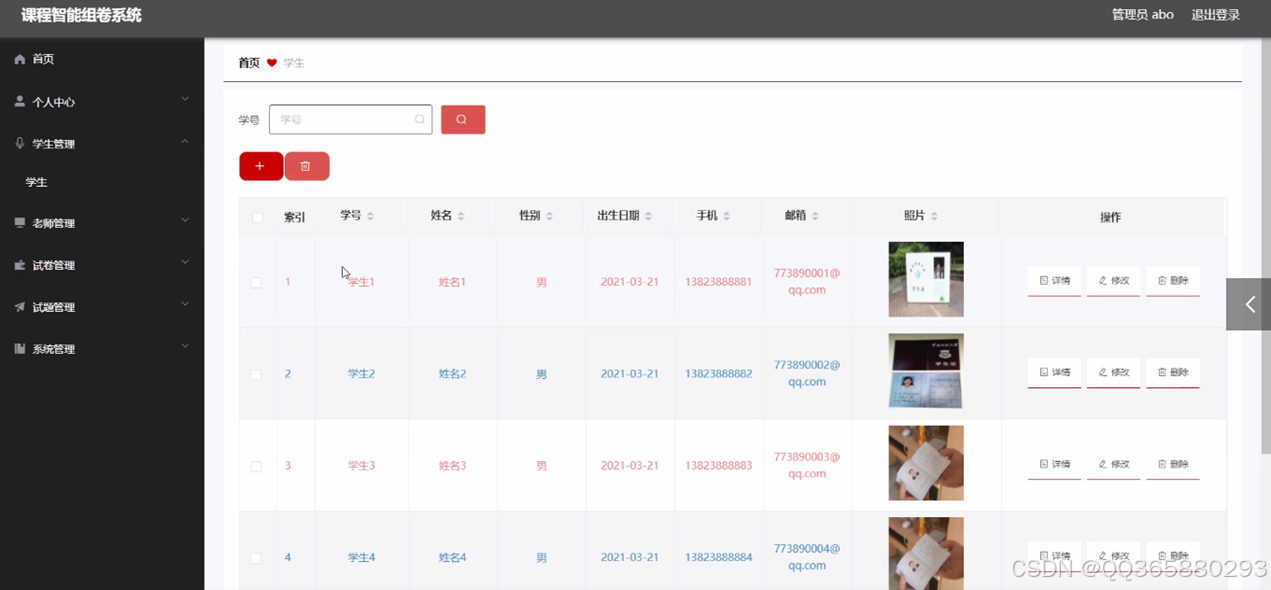Collapse the 学生管理 chevron

pyautogui.click(x=185, y=142)
